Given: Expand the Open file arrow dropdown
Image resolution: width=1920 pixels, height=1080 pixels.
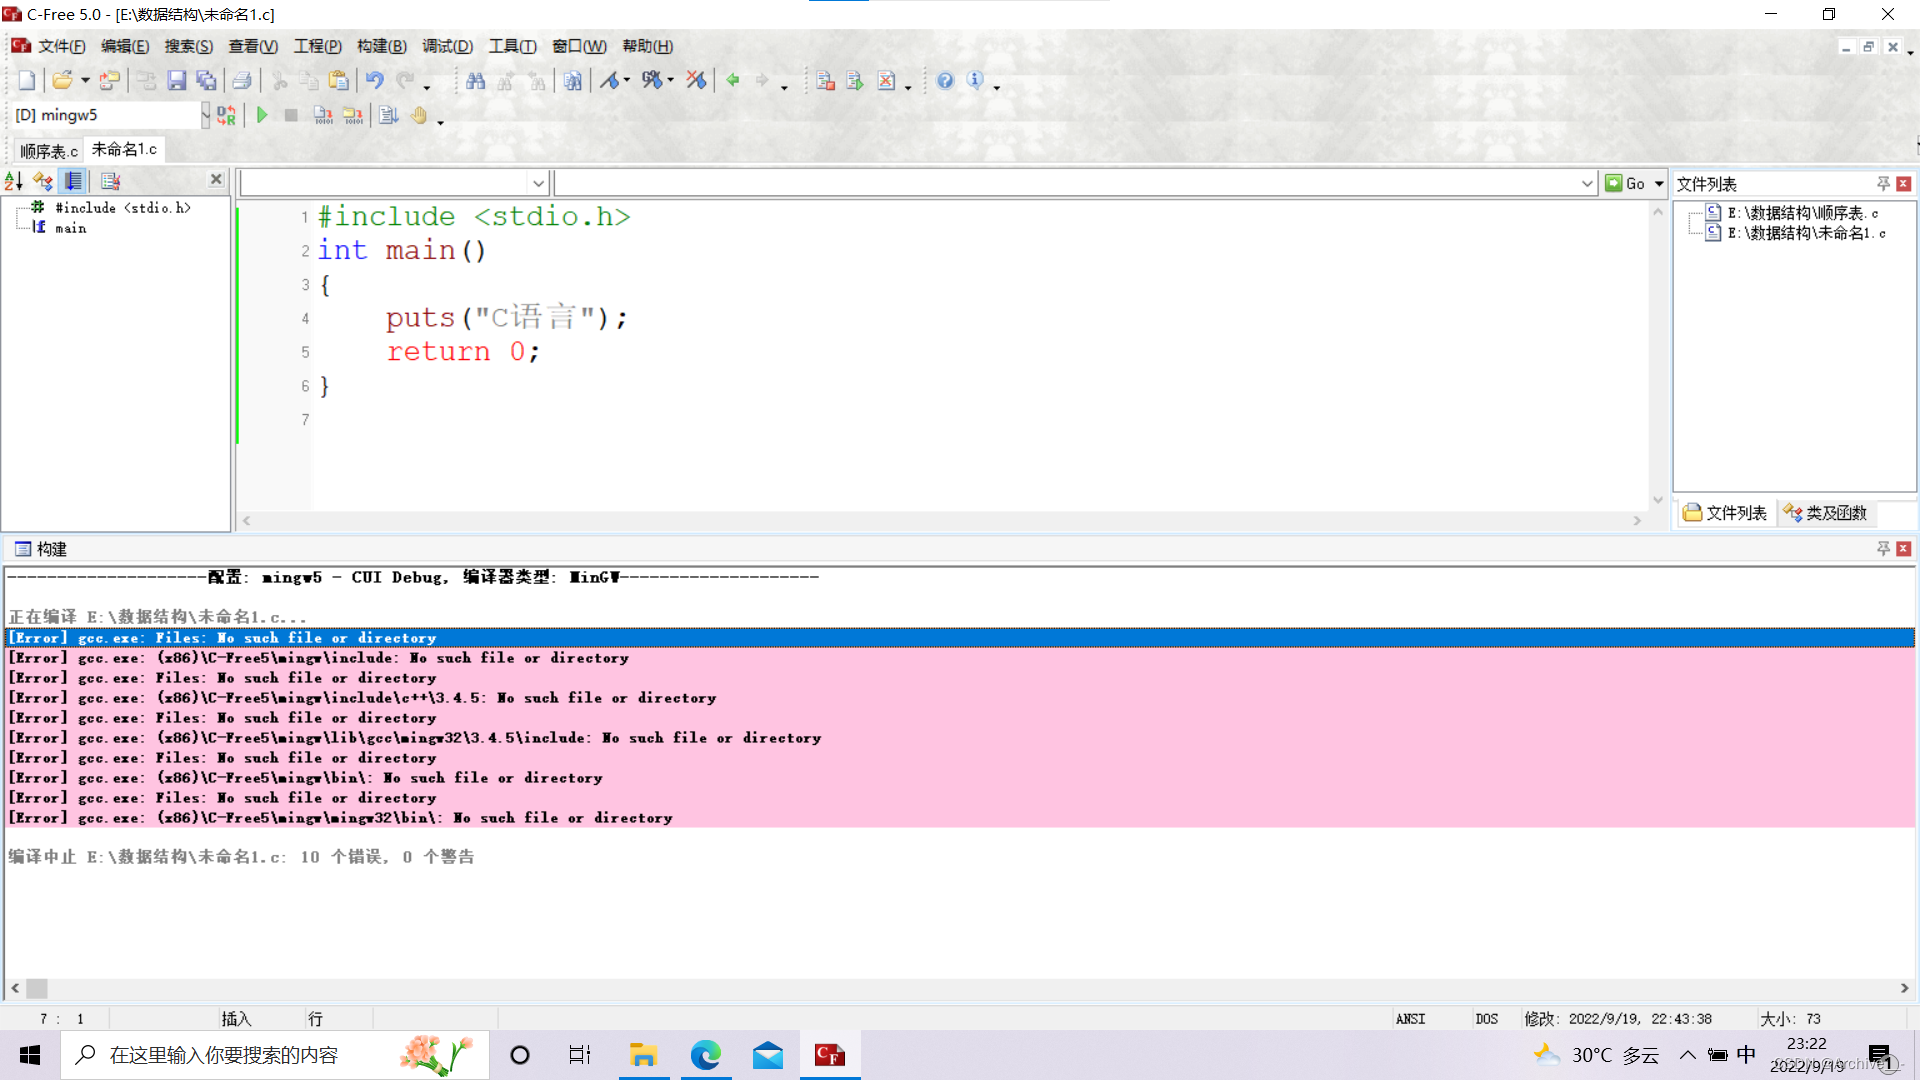Looking at the screenshot, I should pyautogui.click(x=85, y=81).
